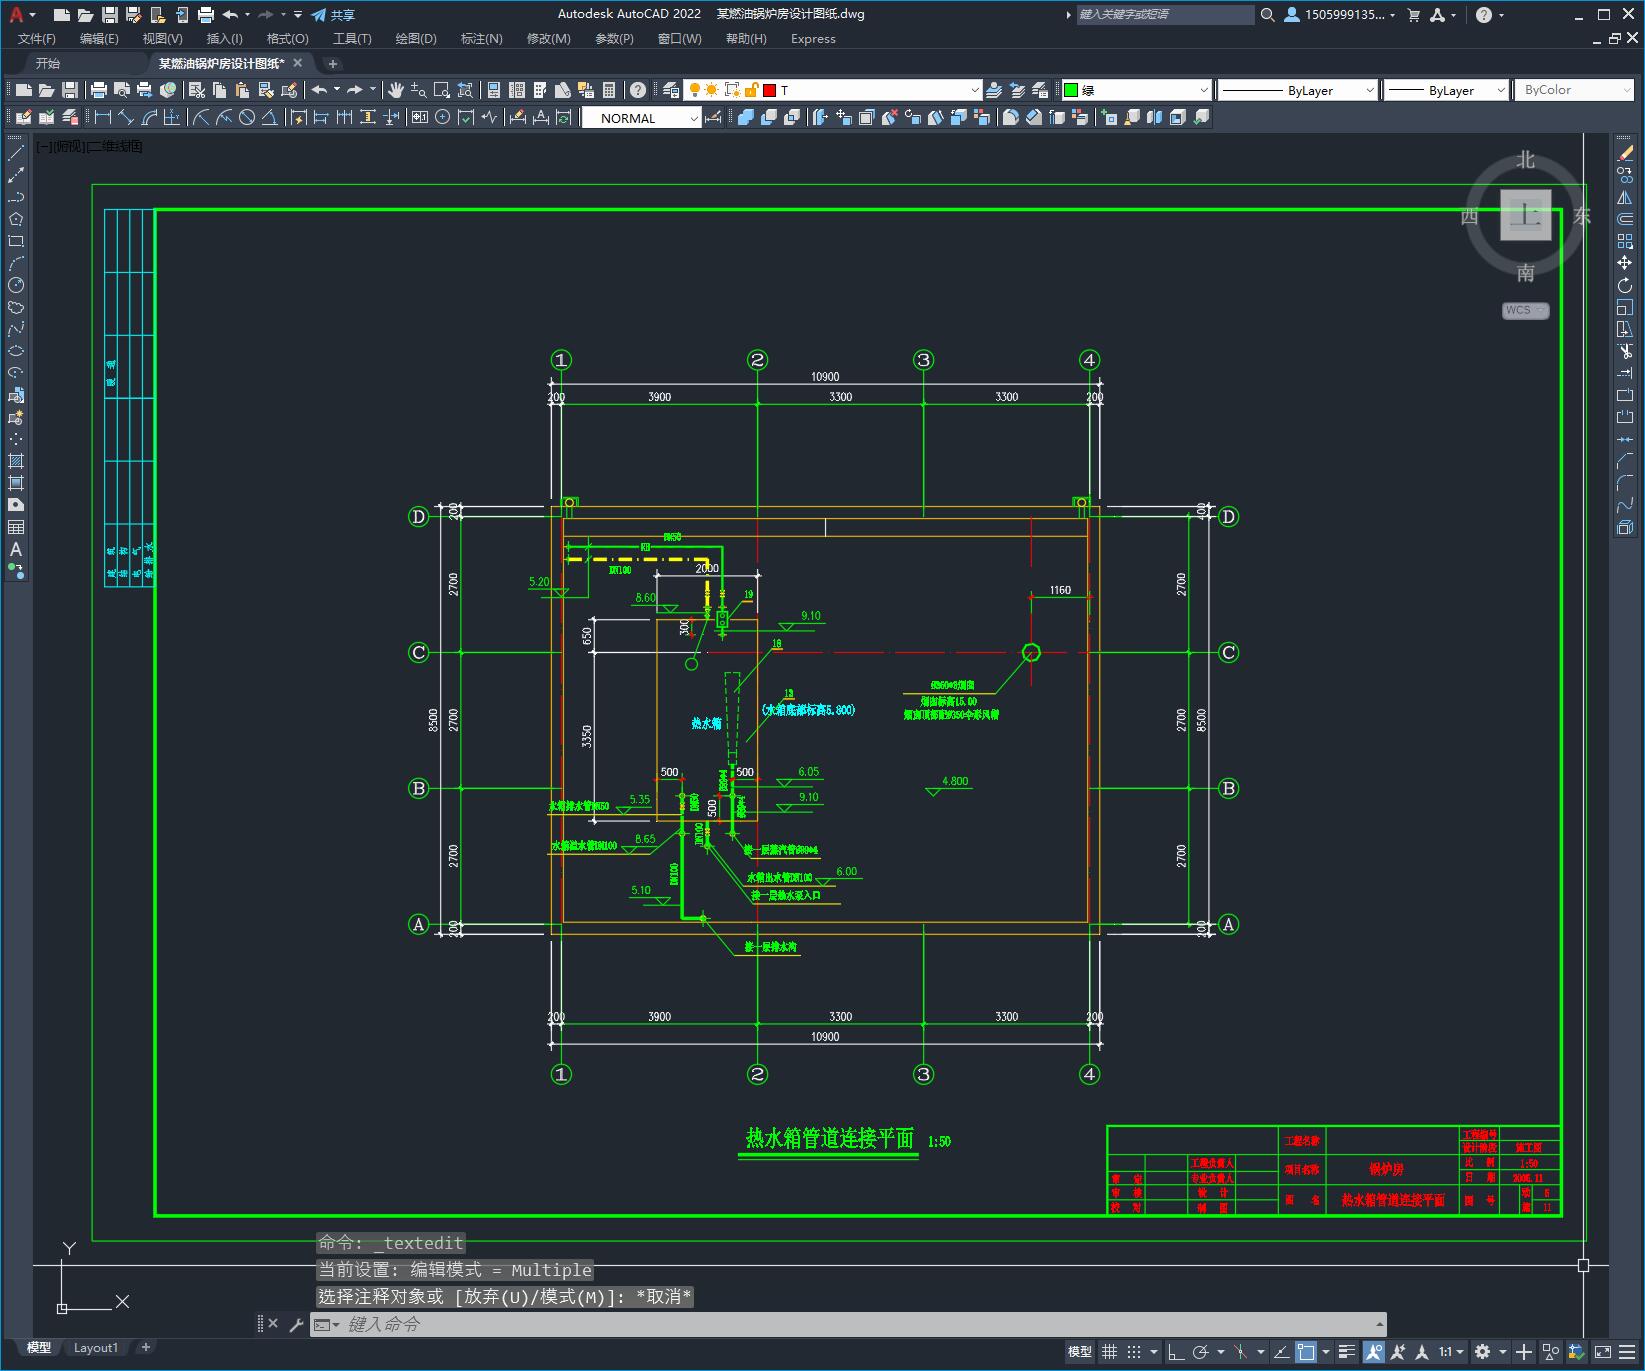Screen dimensions: 1645x1371
Task: Open the 绘图(D) menu
Action: [x=416, y=38]
